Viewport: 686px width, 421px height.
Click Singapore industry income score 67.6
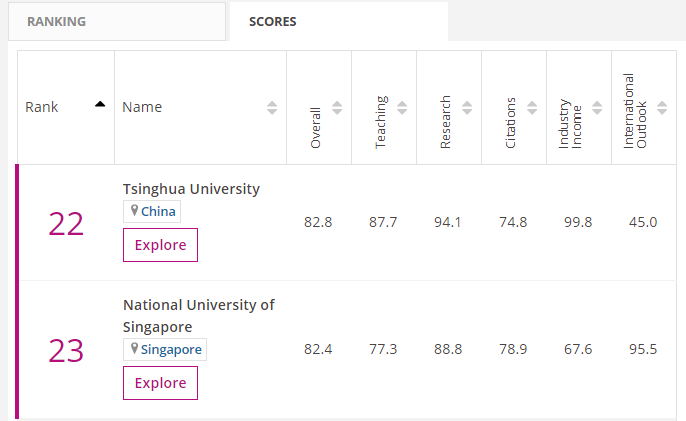point(578,349)
